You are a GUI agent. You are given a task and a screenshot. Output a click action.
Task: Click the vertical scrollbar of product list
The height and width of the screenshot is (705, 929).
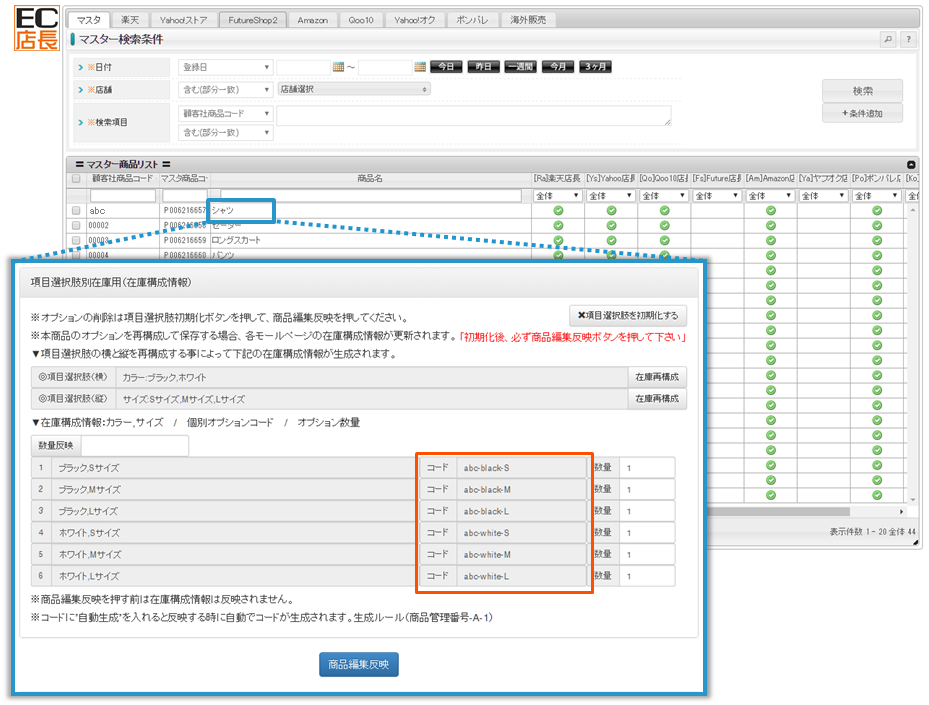pyautogui.click(x=911, y=350)
